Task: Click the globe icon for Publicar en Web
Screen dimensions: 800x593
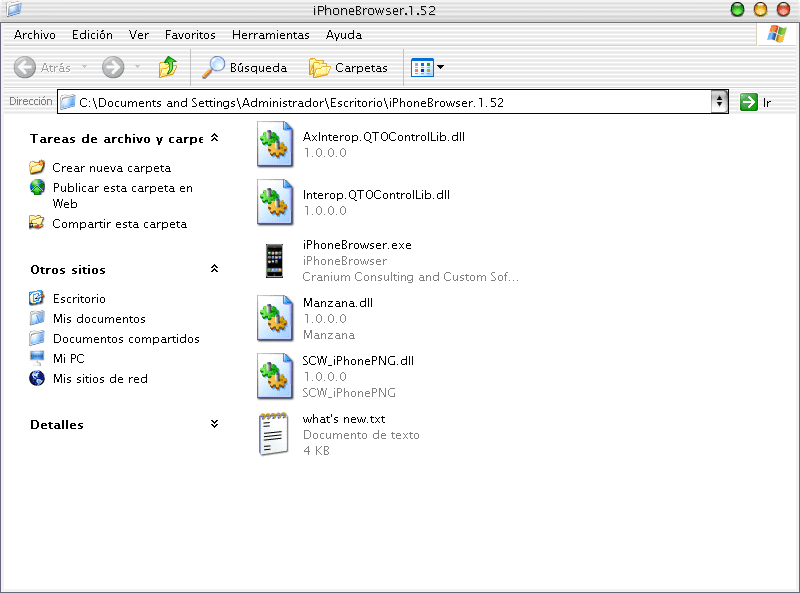Action: pyautogui.click(x=37, y=187)
